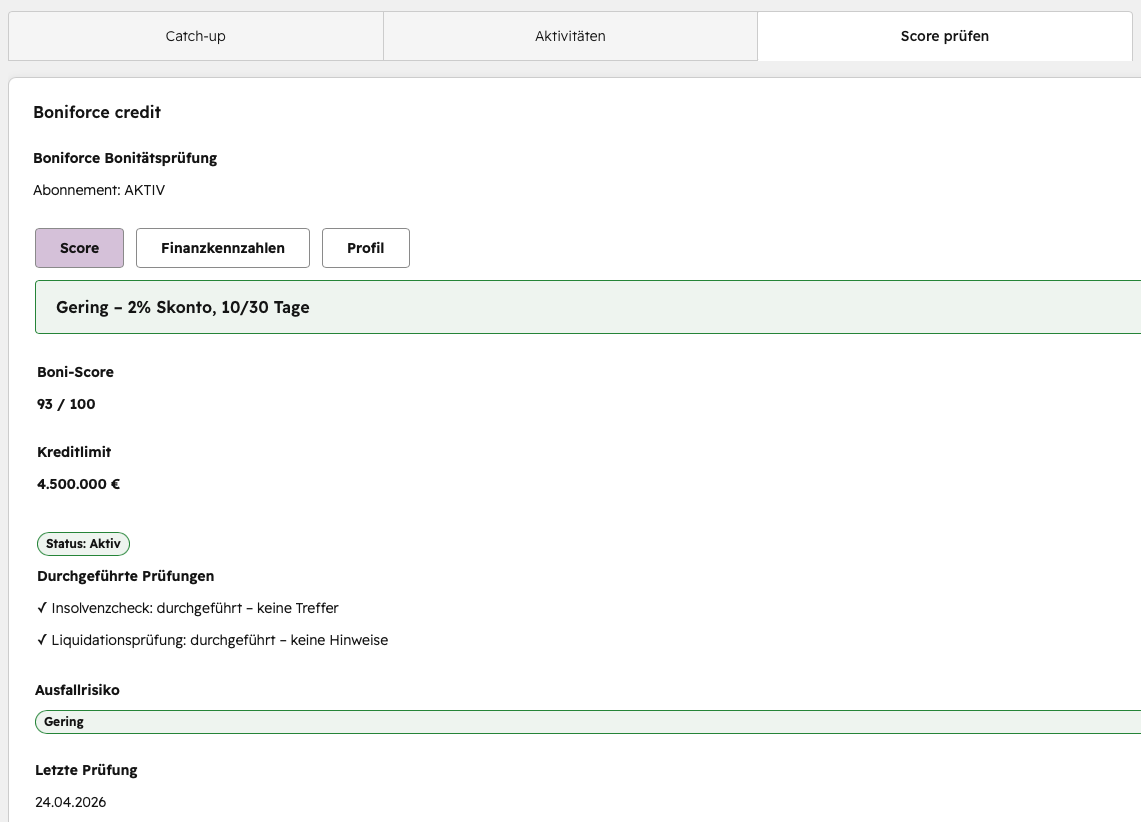Click the Boni-Score label
This screenshot has height=822, width=1141.
(76, 372)
